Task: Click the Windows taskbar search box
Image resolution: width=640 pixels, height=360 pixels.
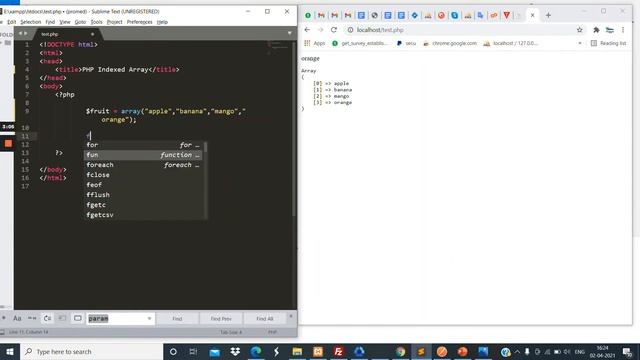Action: pos(91,351)
